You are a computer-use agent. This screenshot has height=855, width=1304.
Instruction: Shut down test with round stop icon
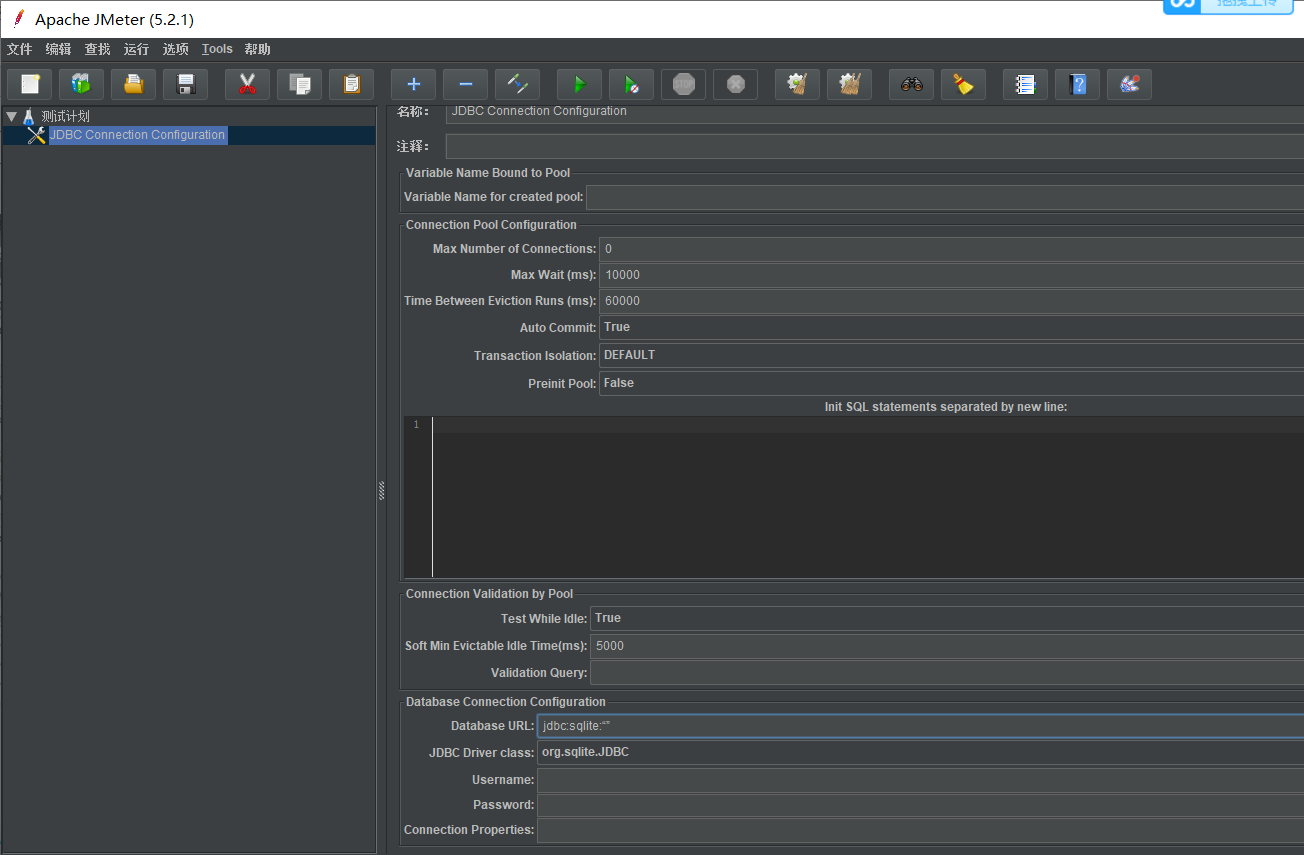coord(735,85)
